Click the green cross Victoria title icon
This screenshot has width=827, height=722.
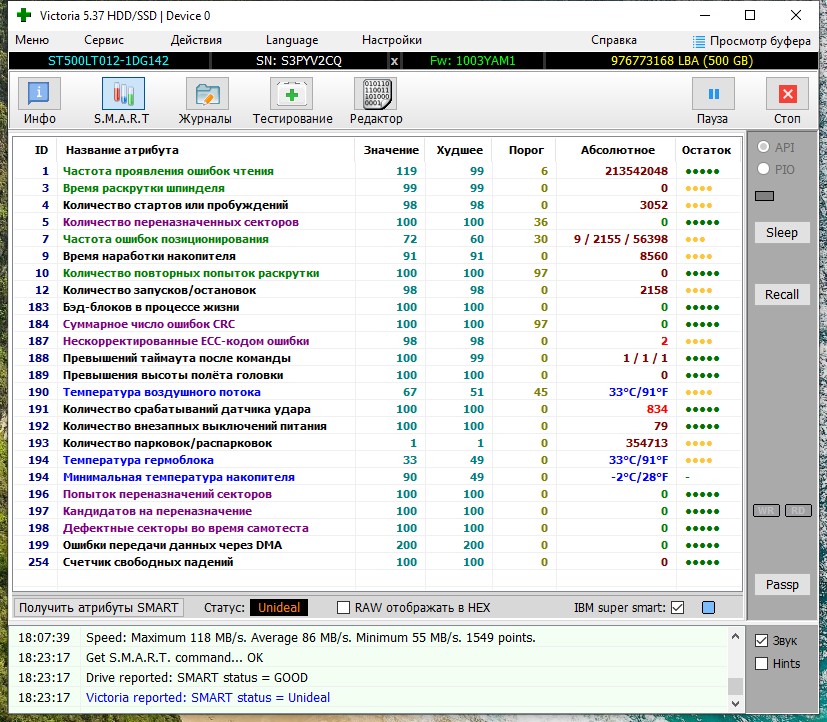(24, 15)
